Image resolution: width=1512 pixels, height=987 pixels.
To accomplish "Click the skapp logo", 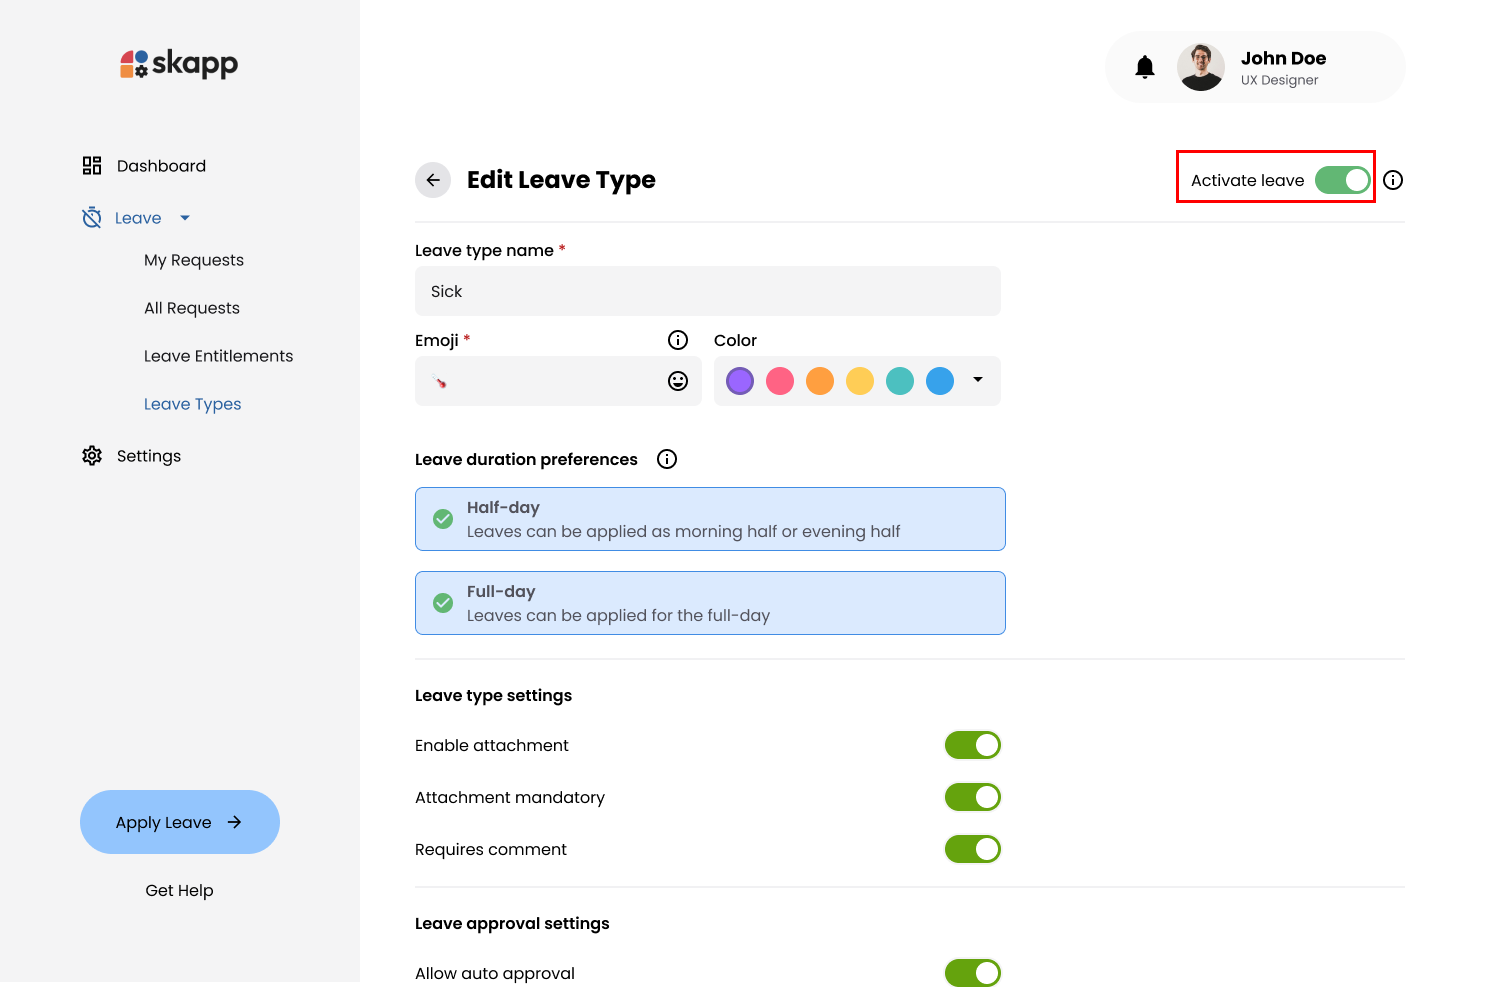I will [x=180, y=64].
